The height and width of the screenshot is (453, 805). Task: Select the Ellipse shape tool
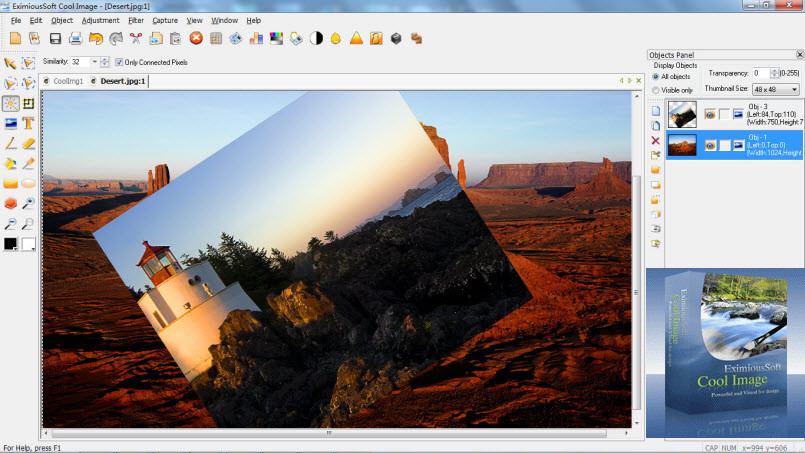(x=28, y=184)
